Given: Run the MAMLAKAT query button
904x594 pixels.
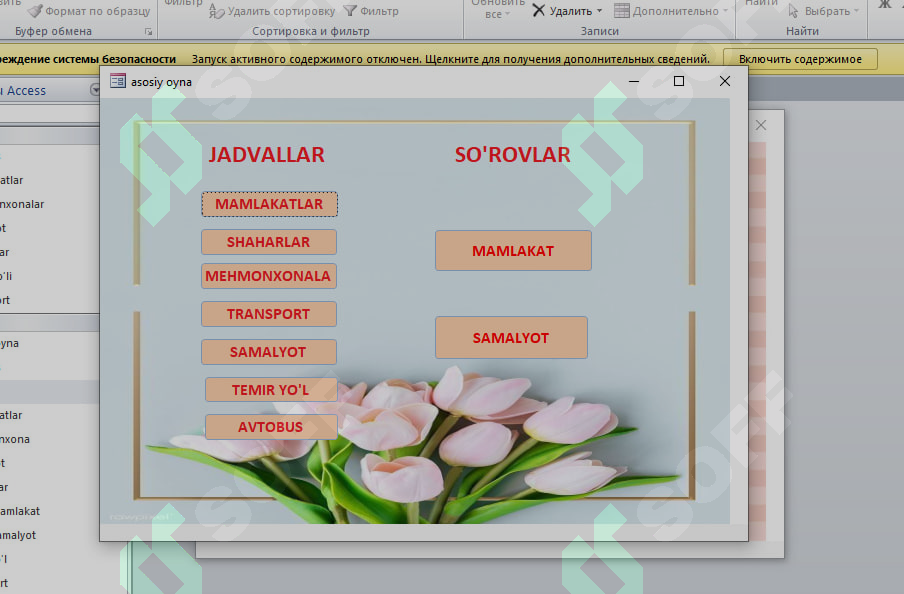Looking at the screenshot, I should click(x=513, y=251).
